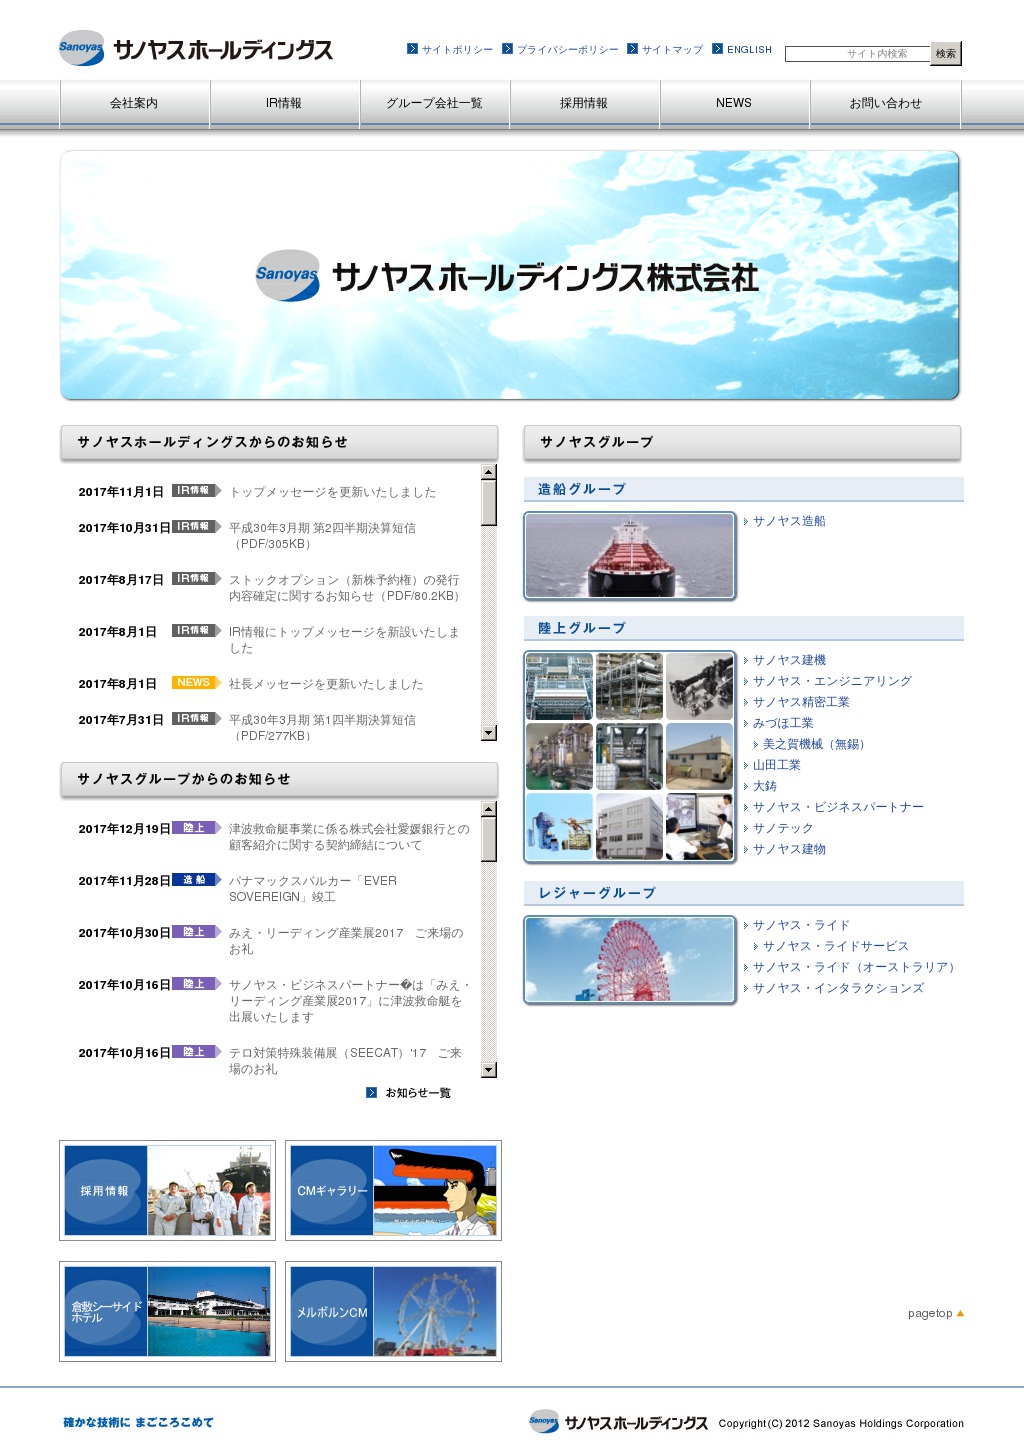The width and height of the screenshot is (1024, 1452).
Task: Click the 造船 tag for 2017年11月28日
Action: pos(196,879)
